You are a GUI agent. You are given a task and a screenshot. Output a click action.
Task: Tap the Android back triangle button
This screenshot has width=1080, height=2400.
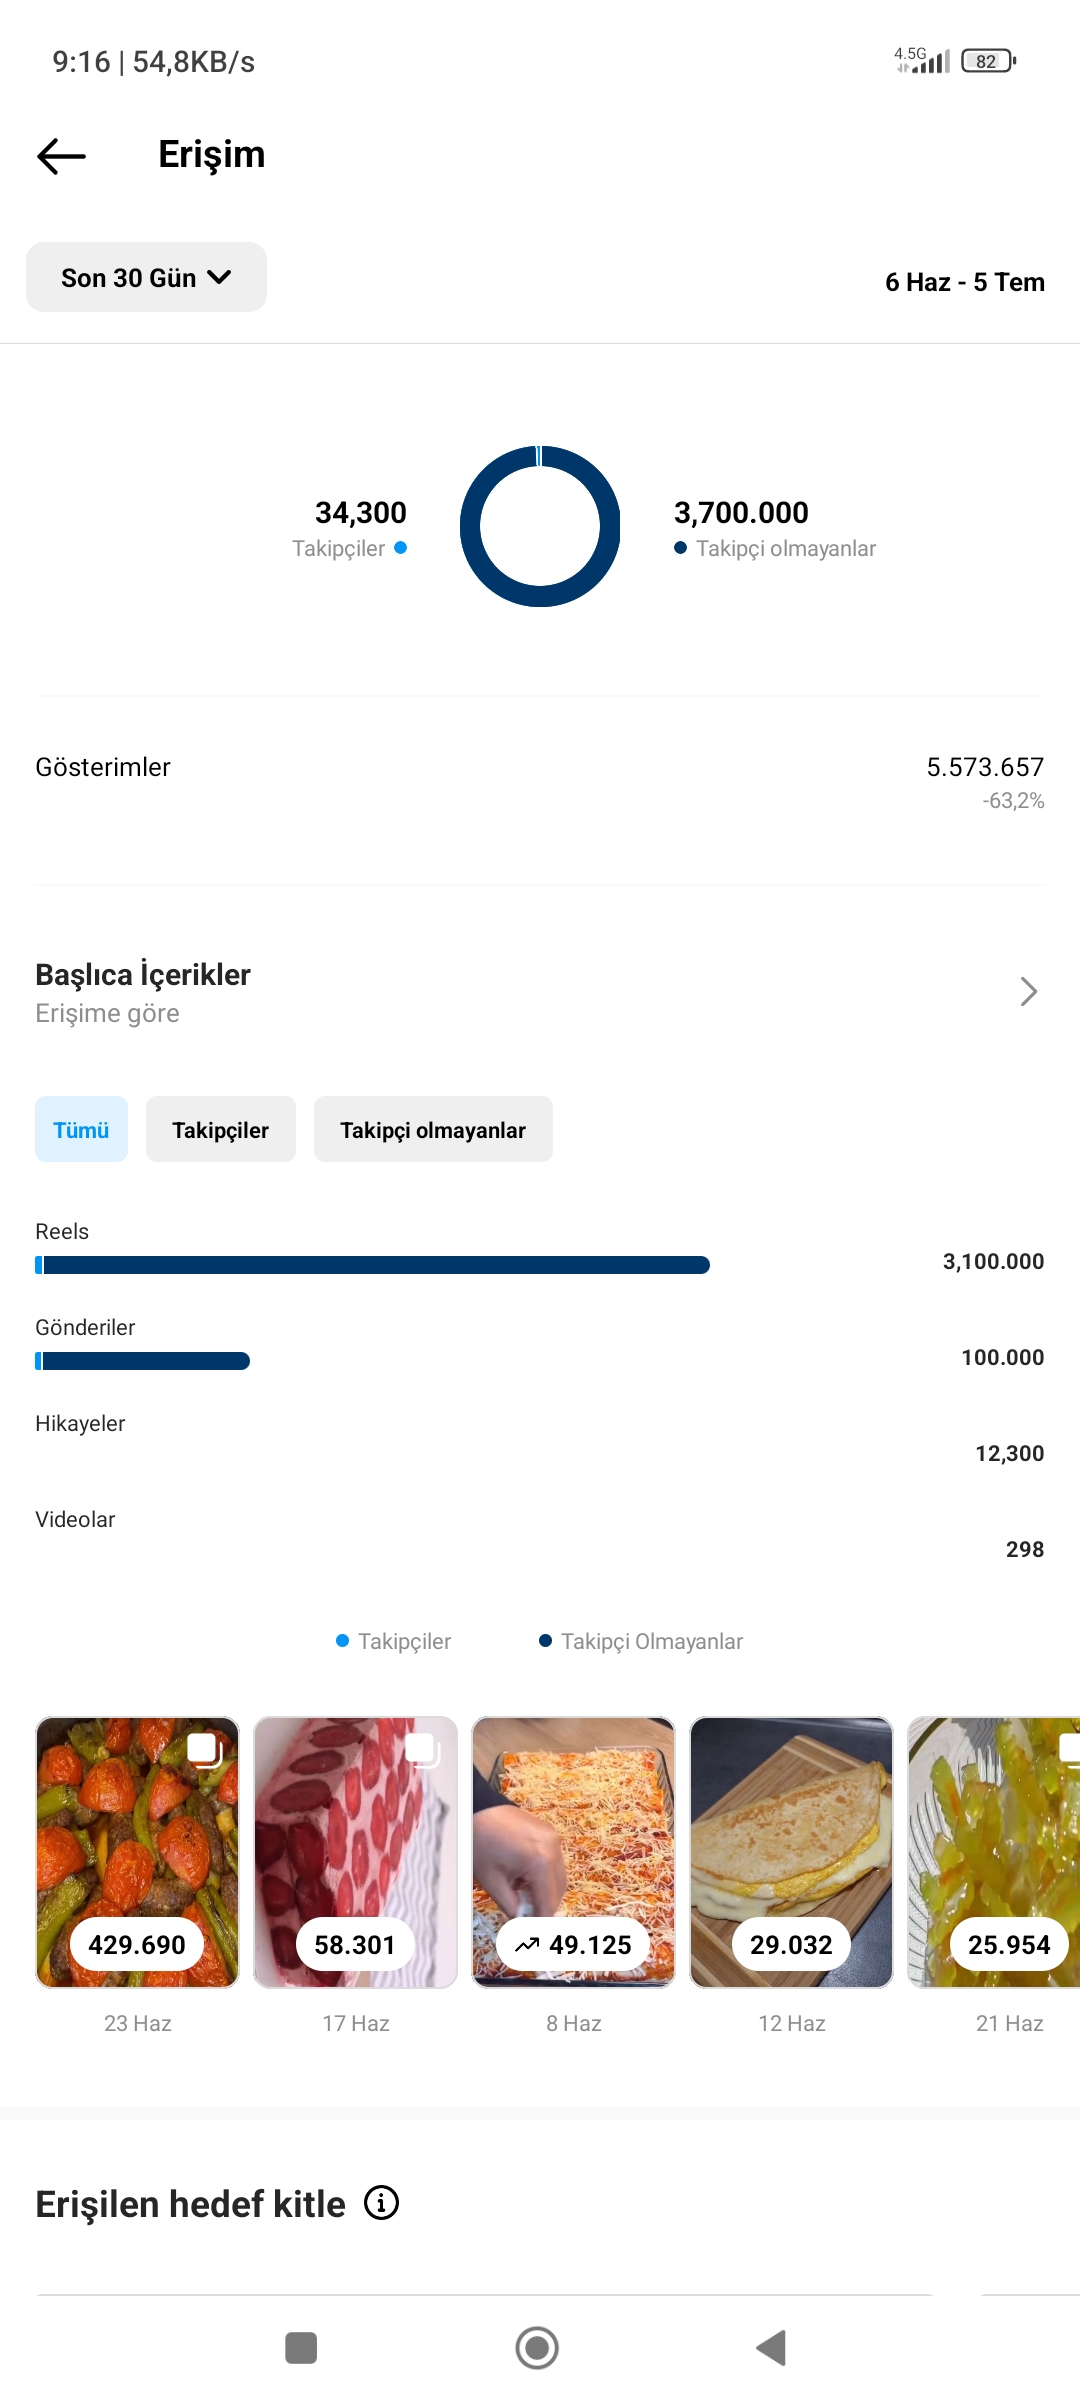pyautogui.click(x=771, y=2347)
